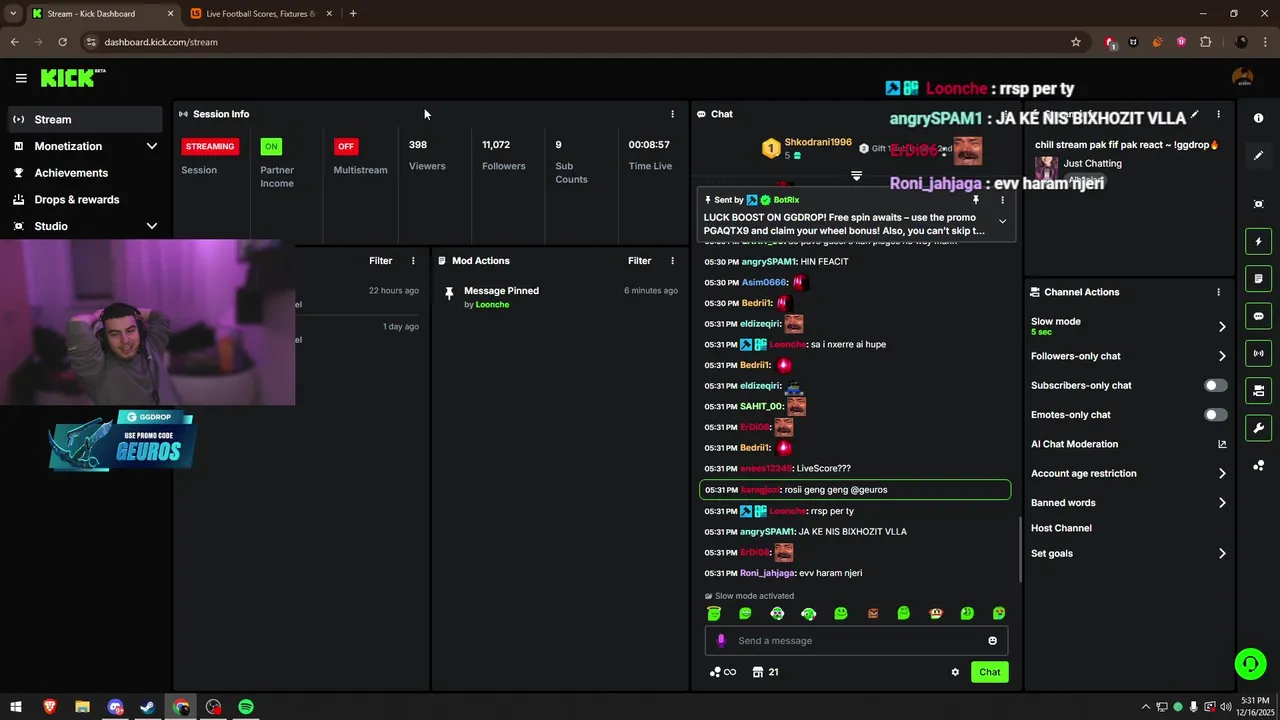Open Channel Actions three-dot menu
This screenshot has width=1280, height=720.
(x=1218, y=292)
